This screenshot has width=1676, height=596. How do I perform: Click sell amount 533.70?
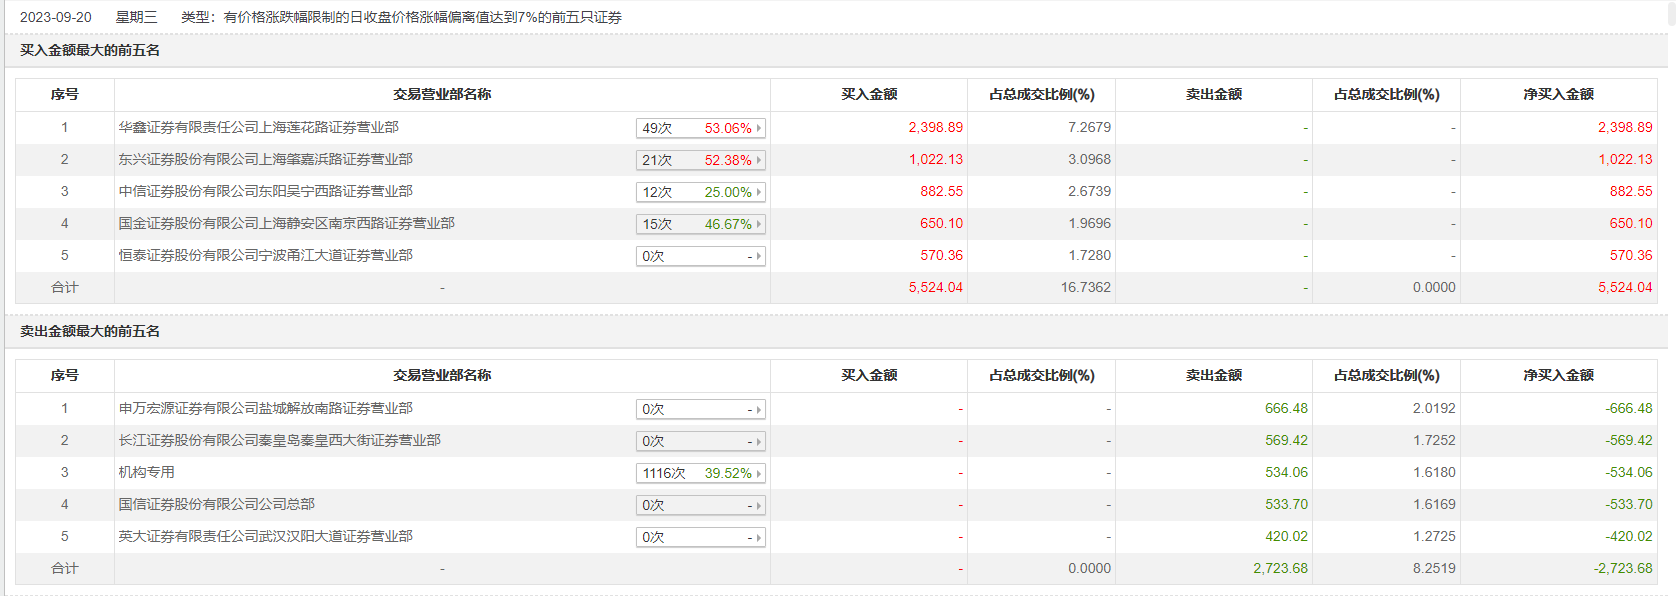tap(1286, 504)
